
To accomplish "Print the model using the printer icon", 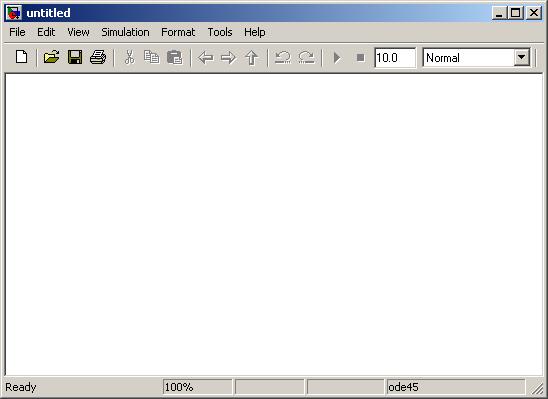I will [x=98, y=57].
